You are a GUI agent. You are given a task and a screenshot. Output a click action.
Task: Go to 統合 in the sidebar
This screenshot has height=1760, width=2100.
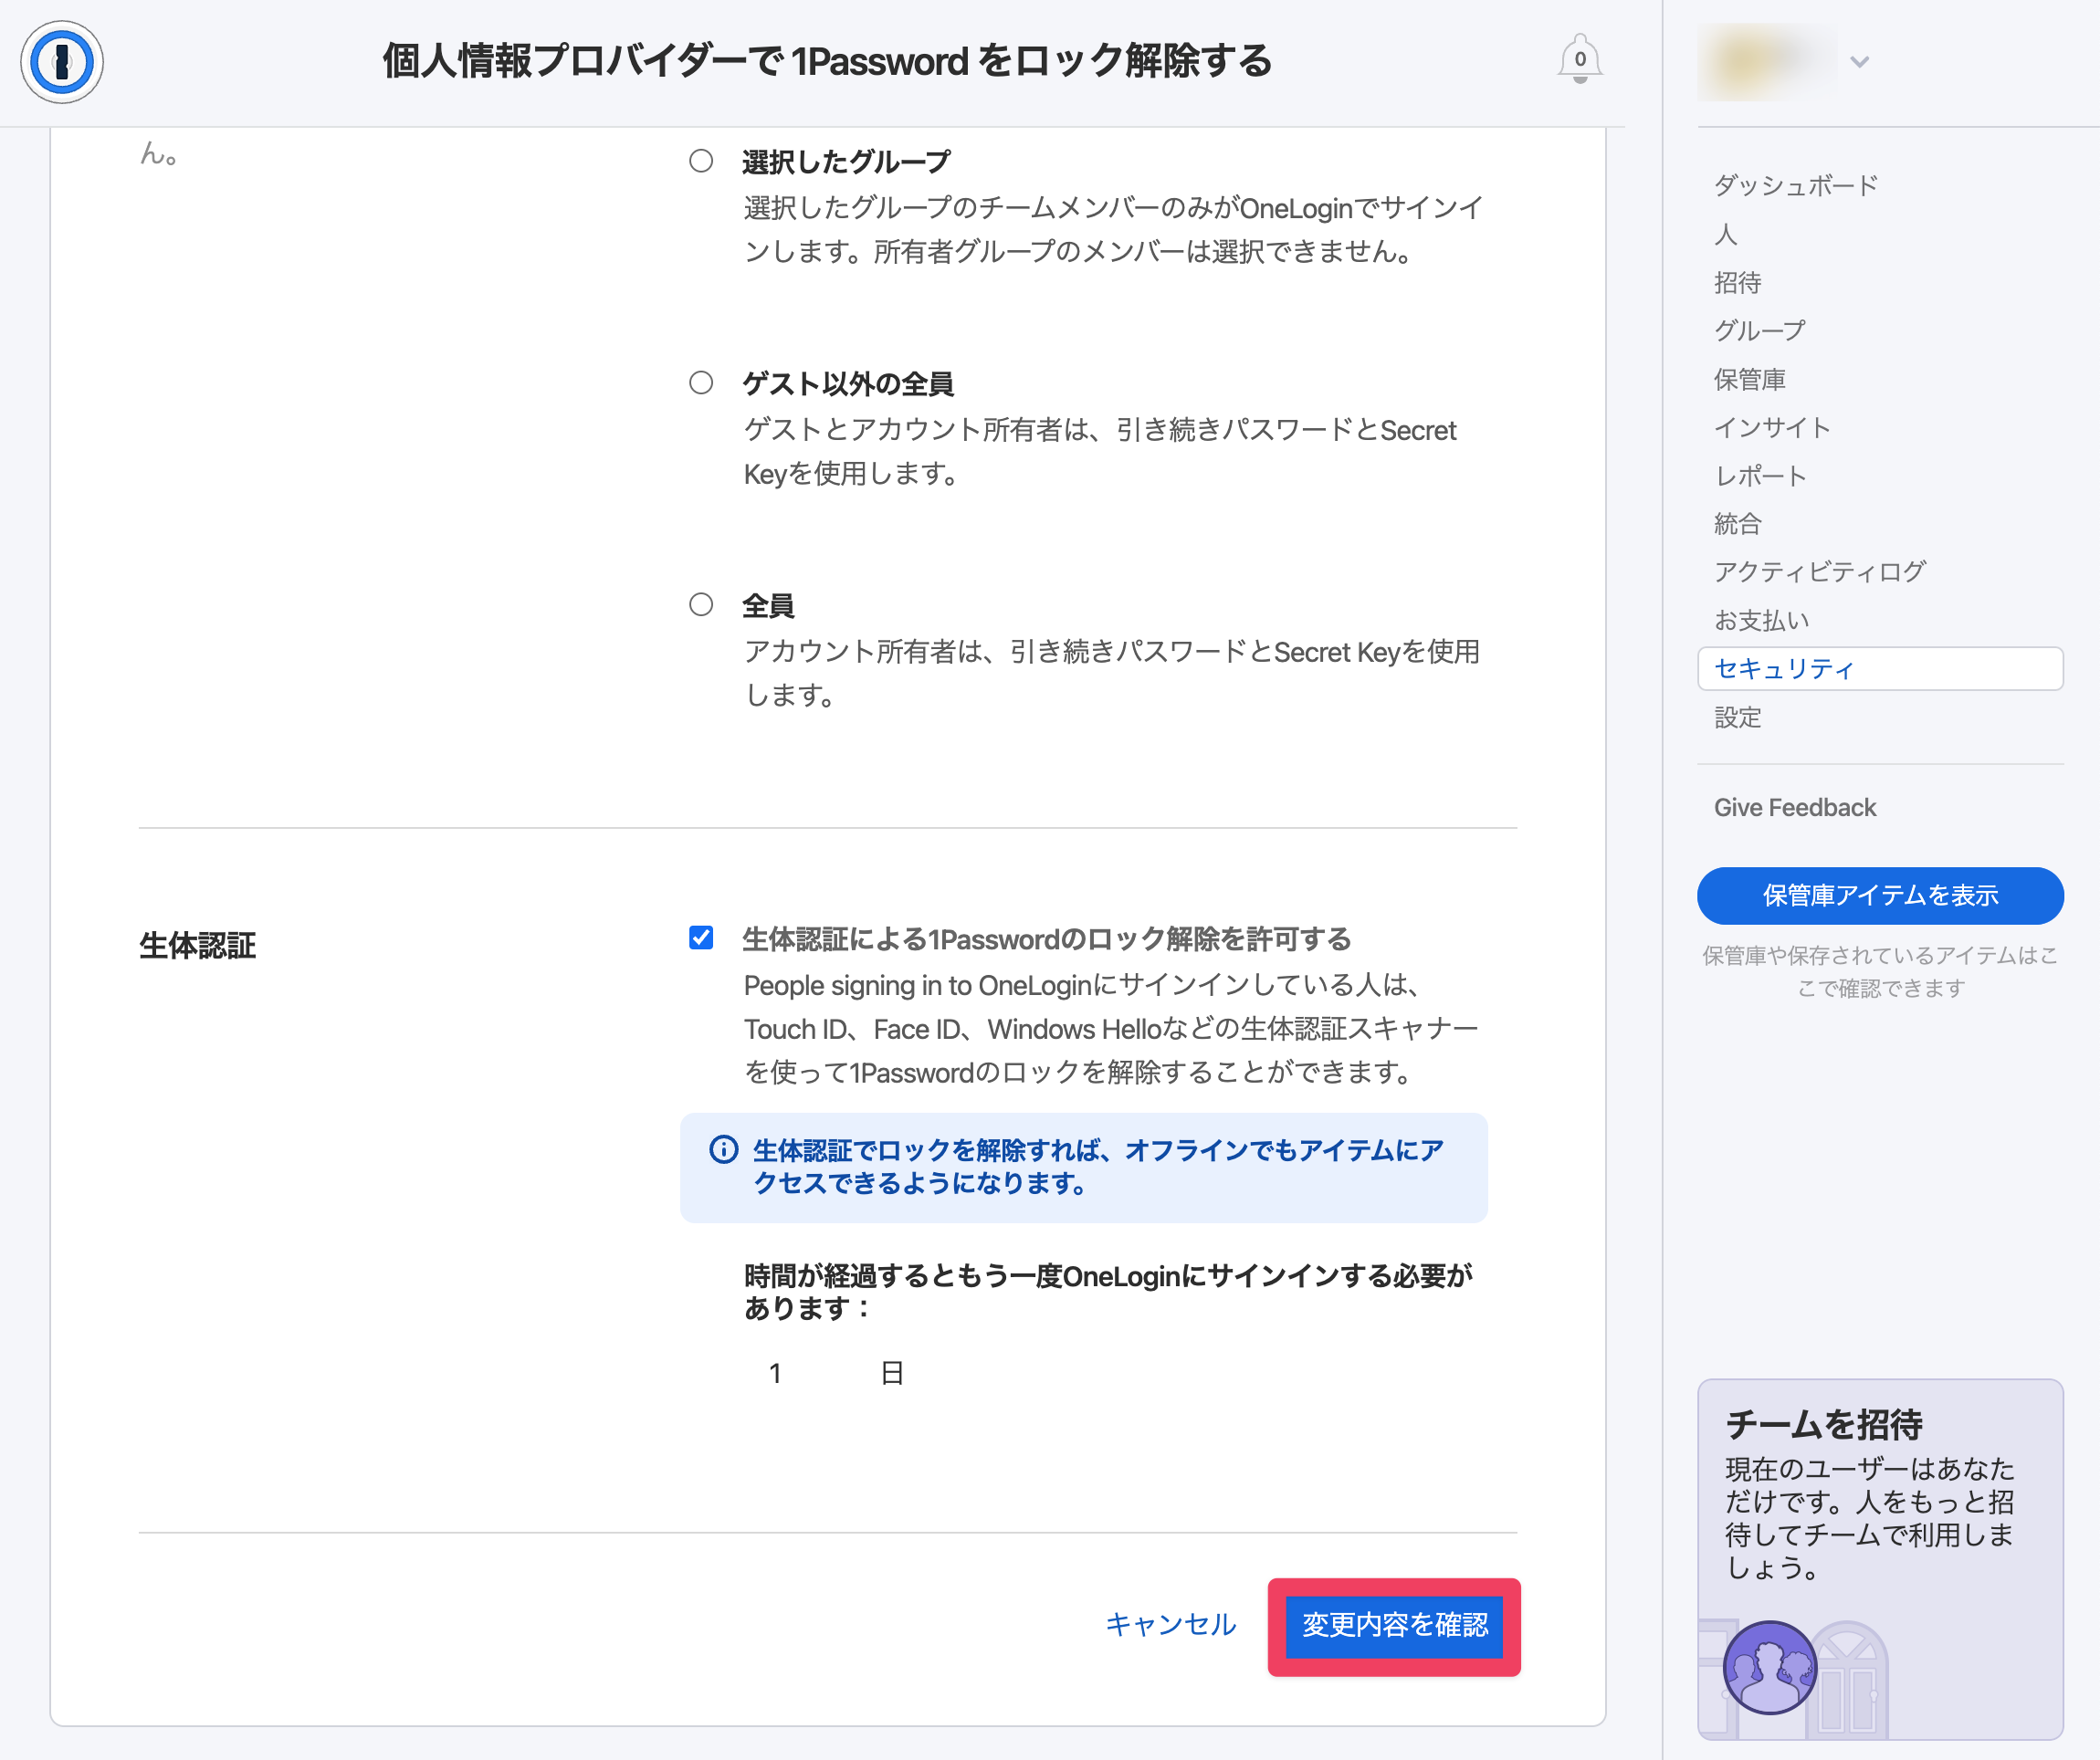click(1738, 523)
